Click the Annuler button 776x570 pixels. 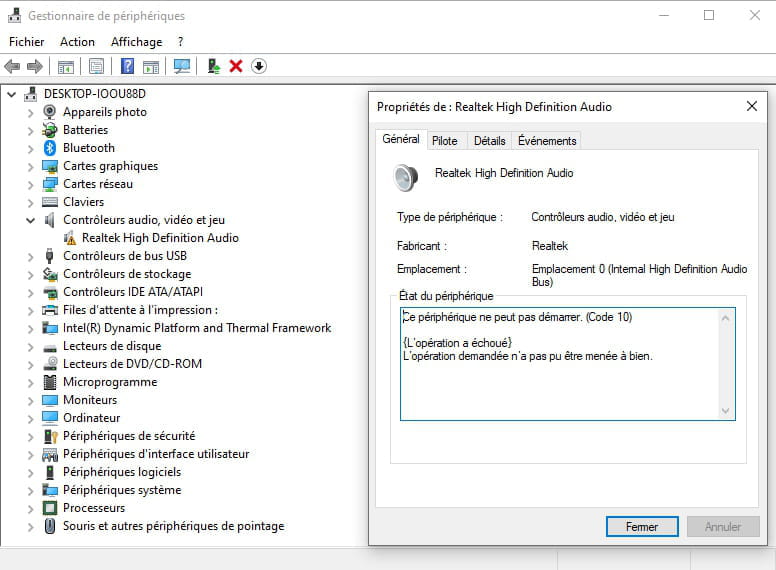coord(723,526)
